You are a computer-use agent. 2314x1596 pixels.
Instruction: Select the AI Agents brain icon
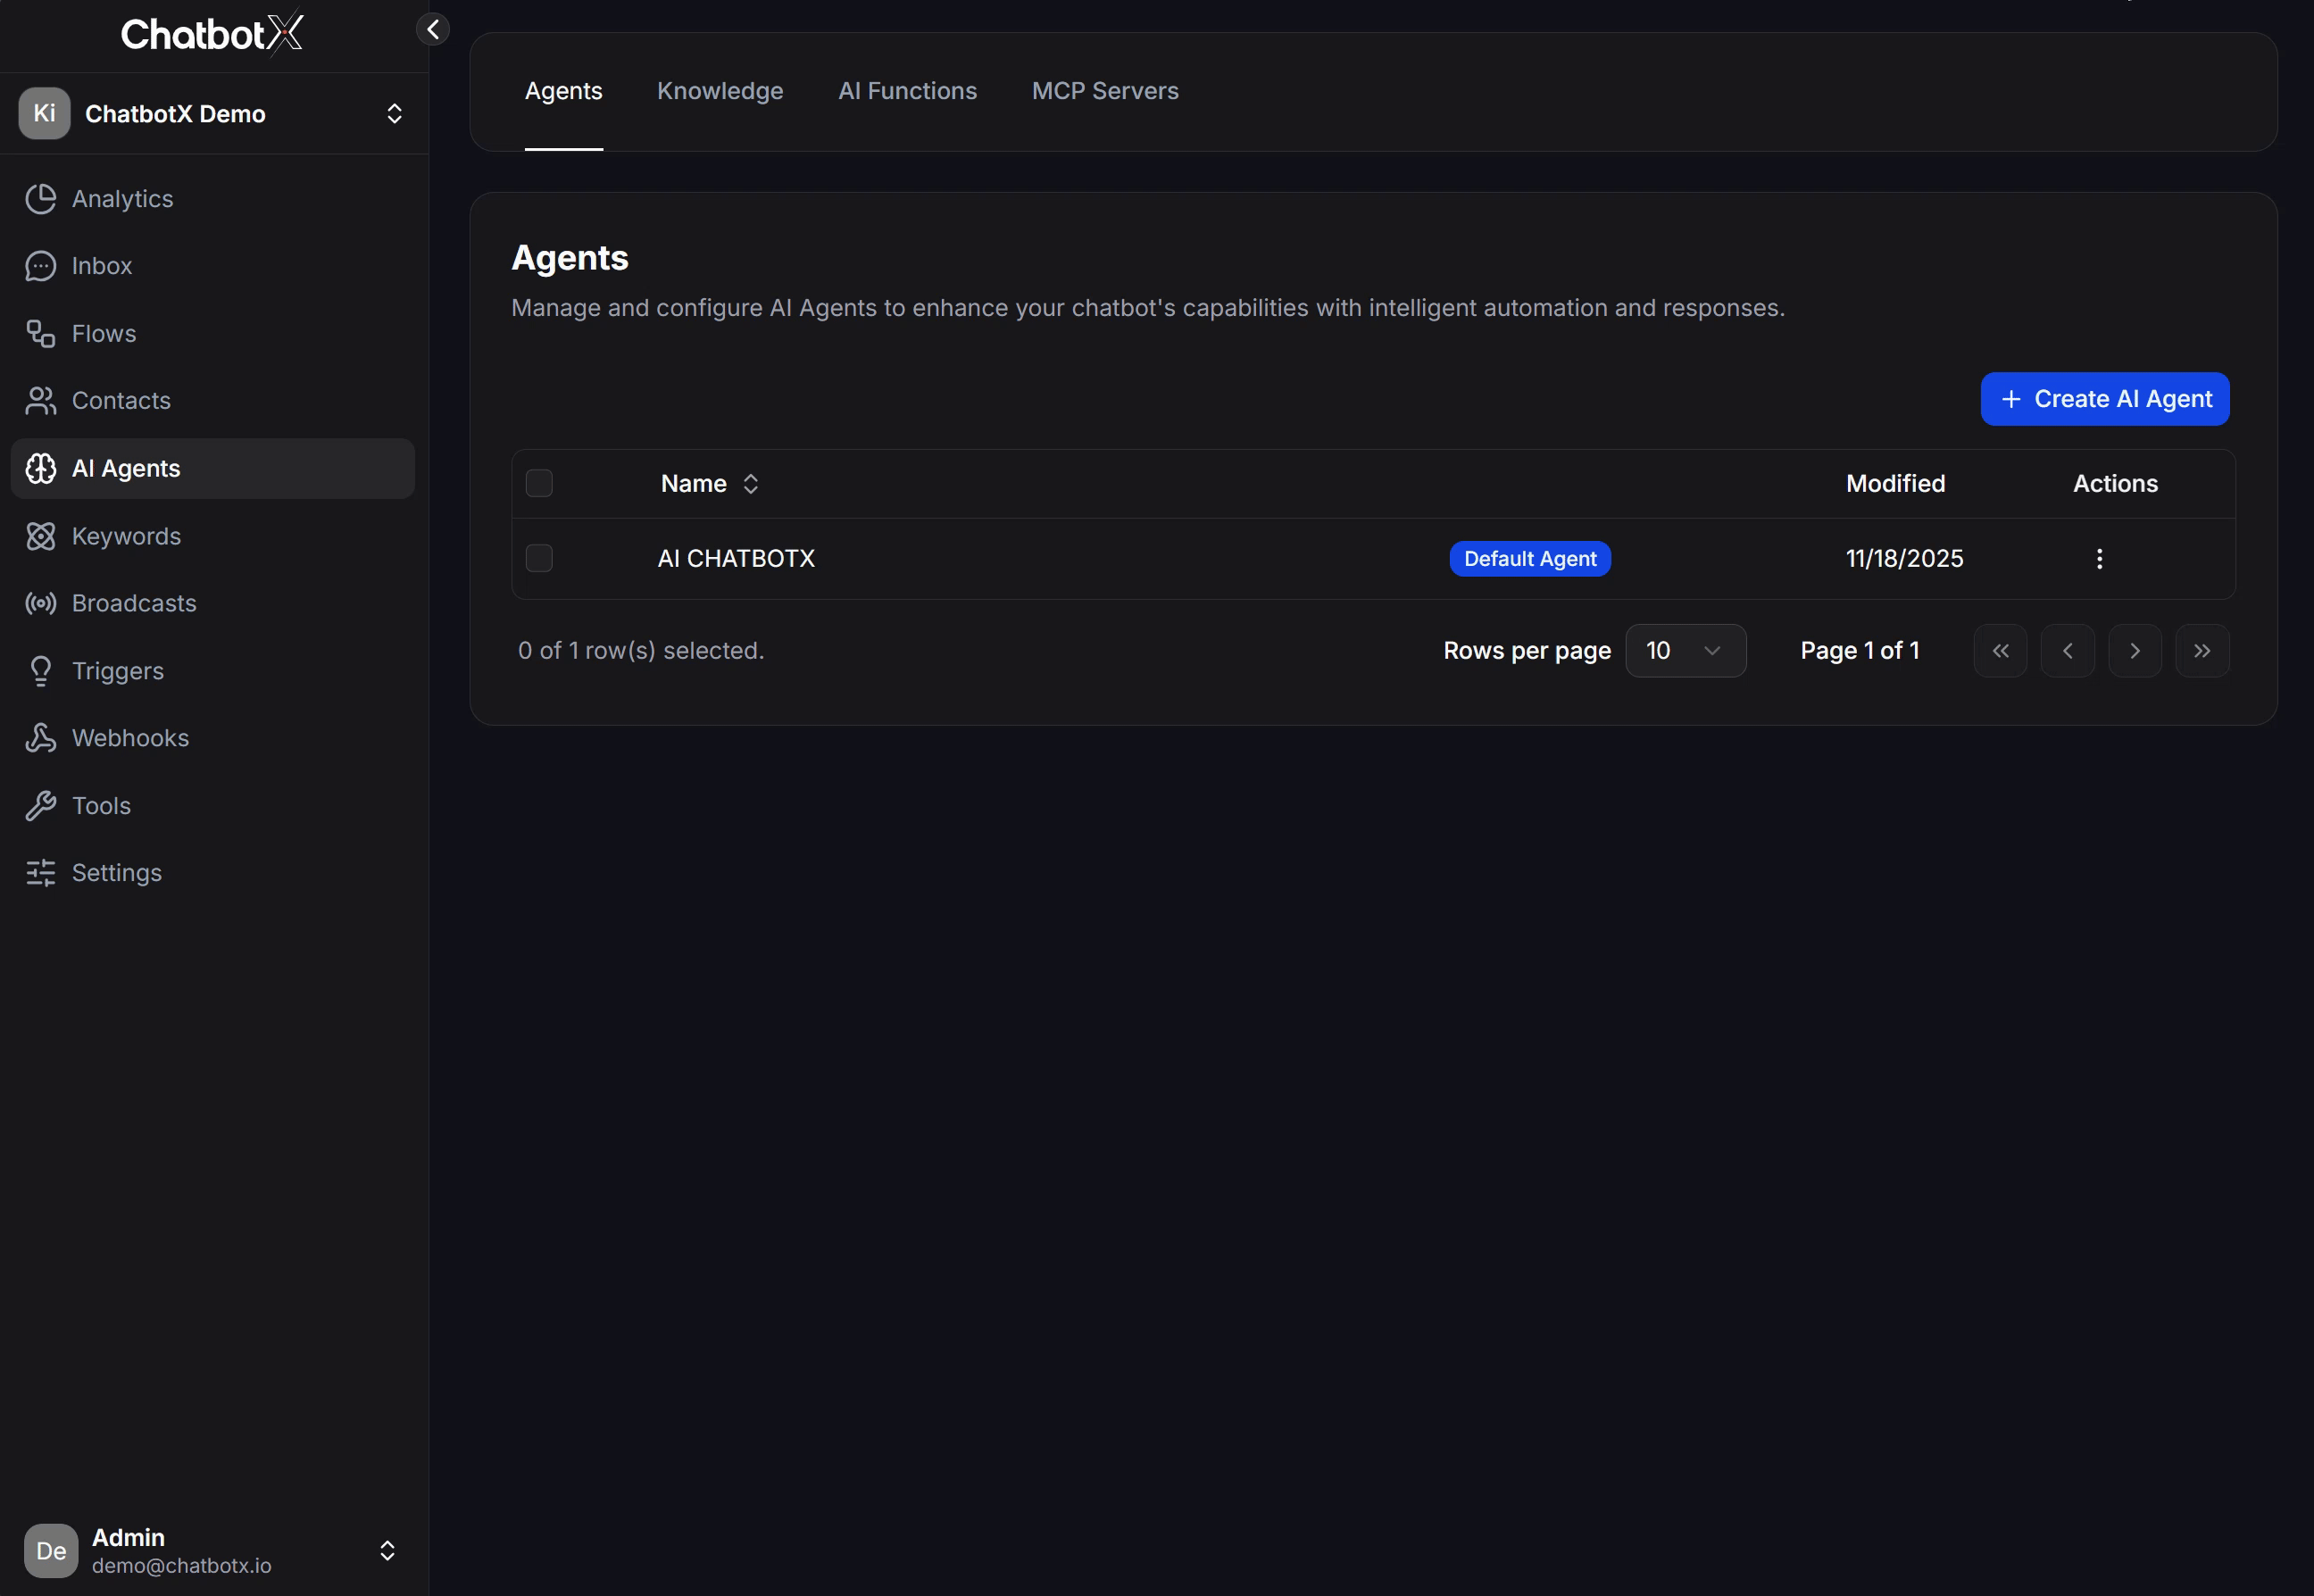(40, 468)
